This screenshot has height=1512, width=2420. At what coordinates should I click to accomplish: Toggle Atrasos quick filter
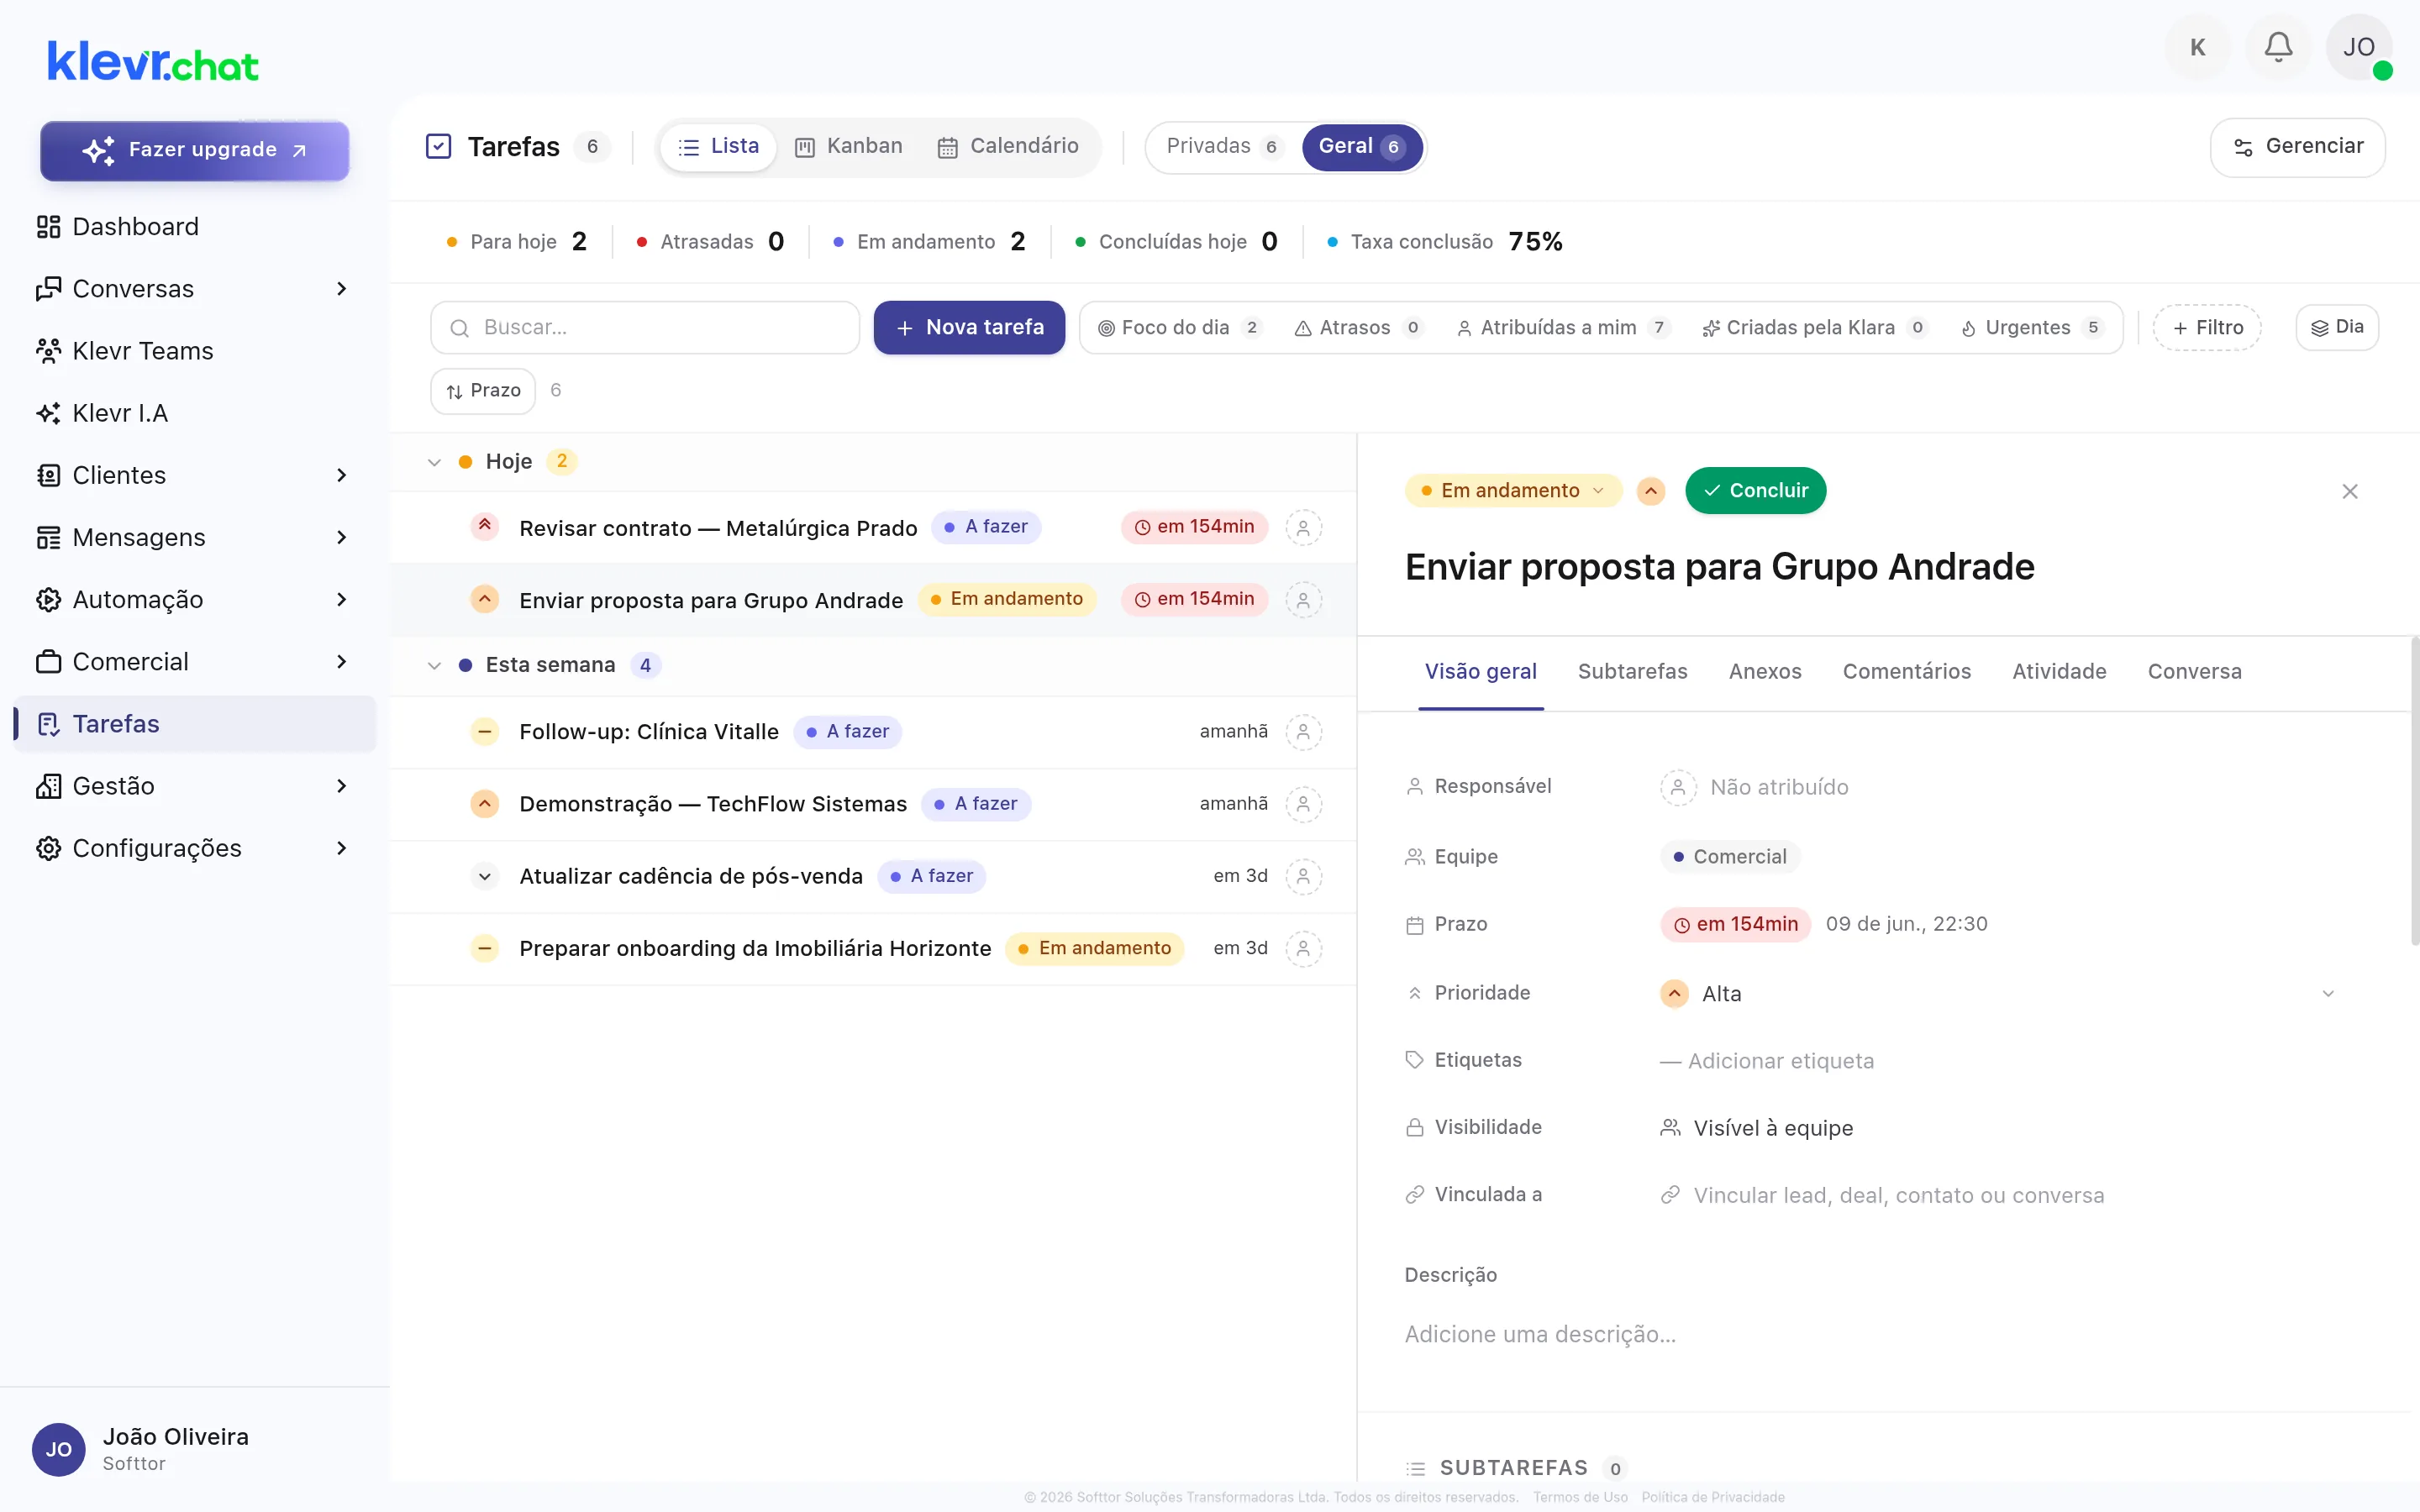point(1358,328)
